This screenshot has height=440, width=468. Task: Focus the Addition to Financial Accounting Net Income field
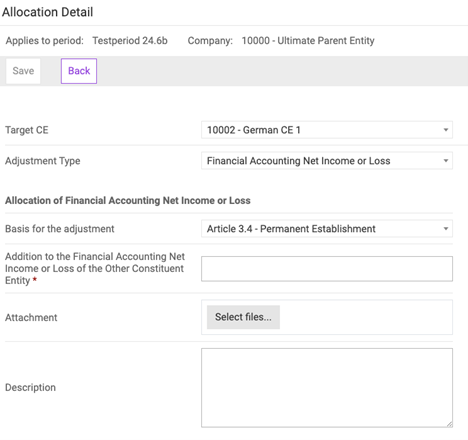[327, 269]
